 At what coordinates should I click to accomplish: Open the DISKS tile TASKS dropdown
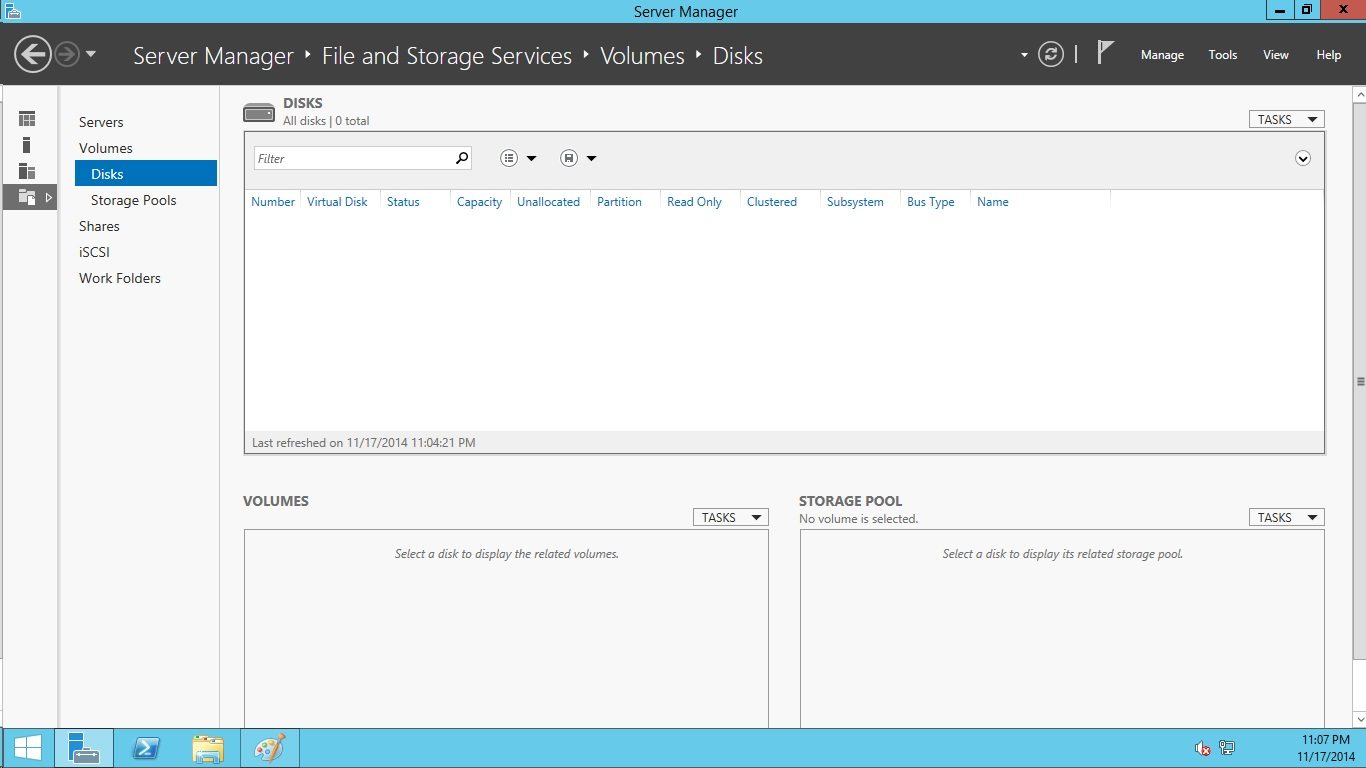pyautogui.click(x=1286, y=119)
